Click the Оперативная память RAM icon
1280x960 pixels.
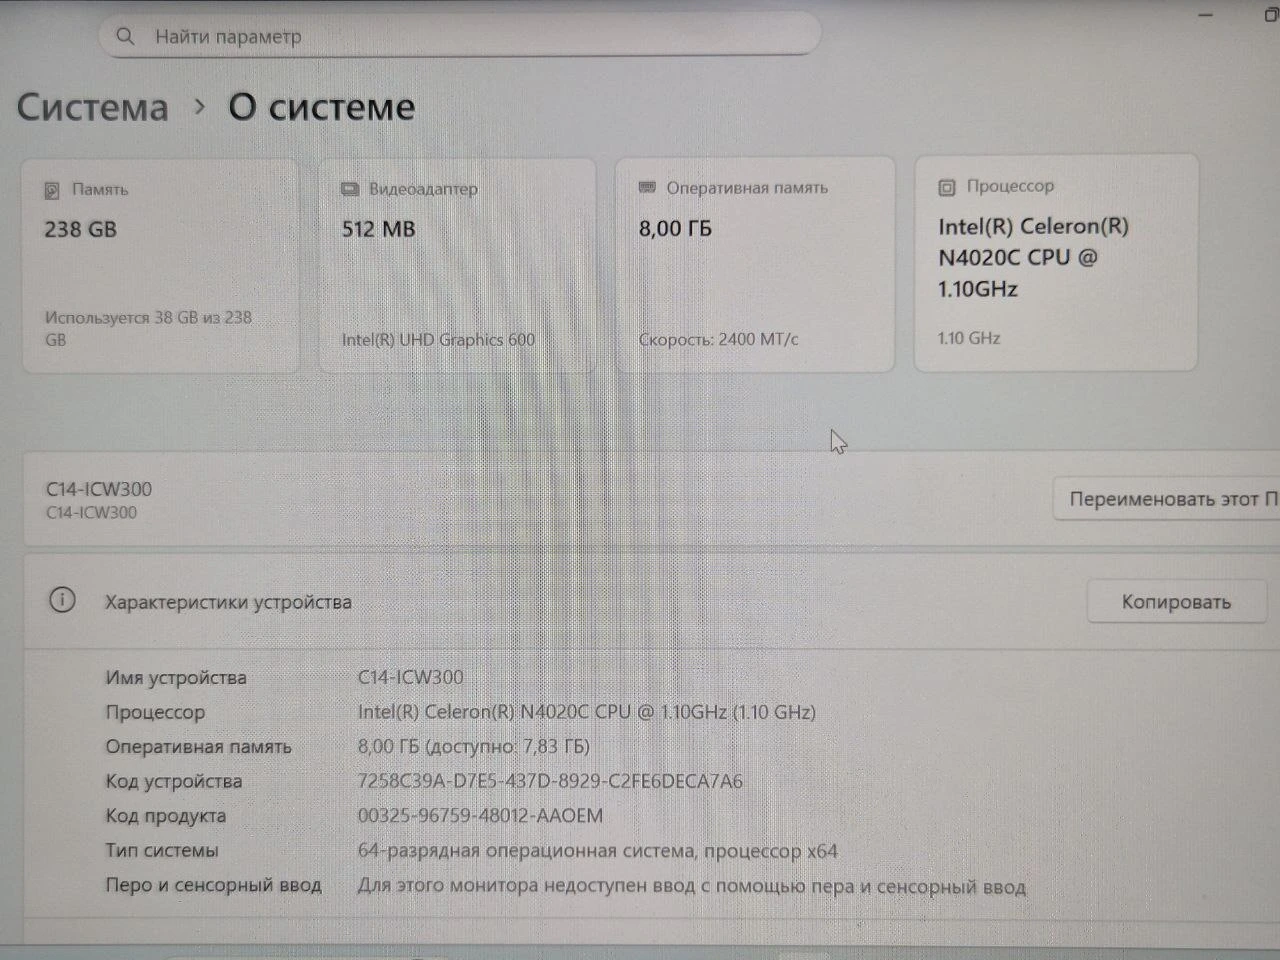[x=647, y=188]
